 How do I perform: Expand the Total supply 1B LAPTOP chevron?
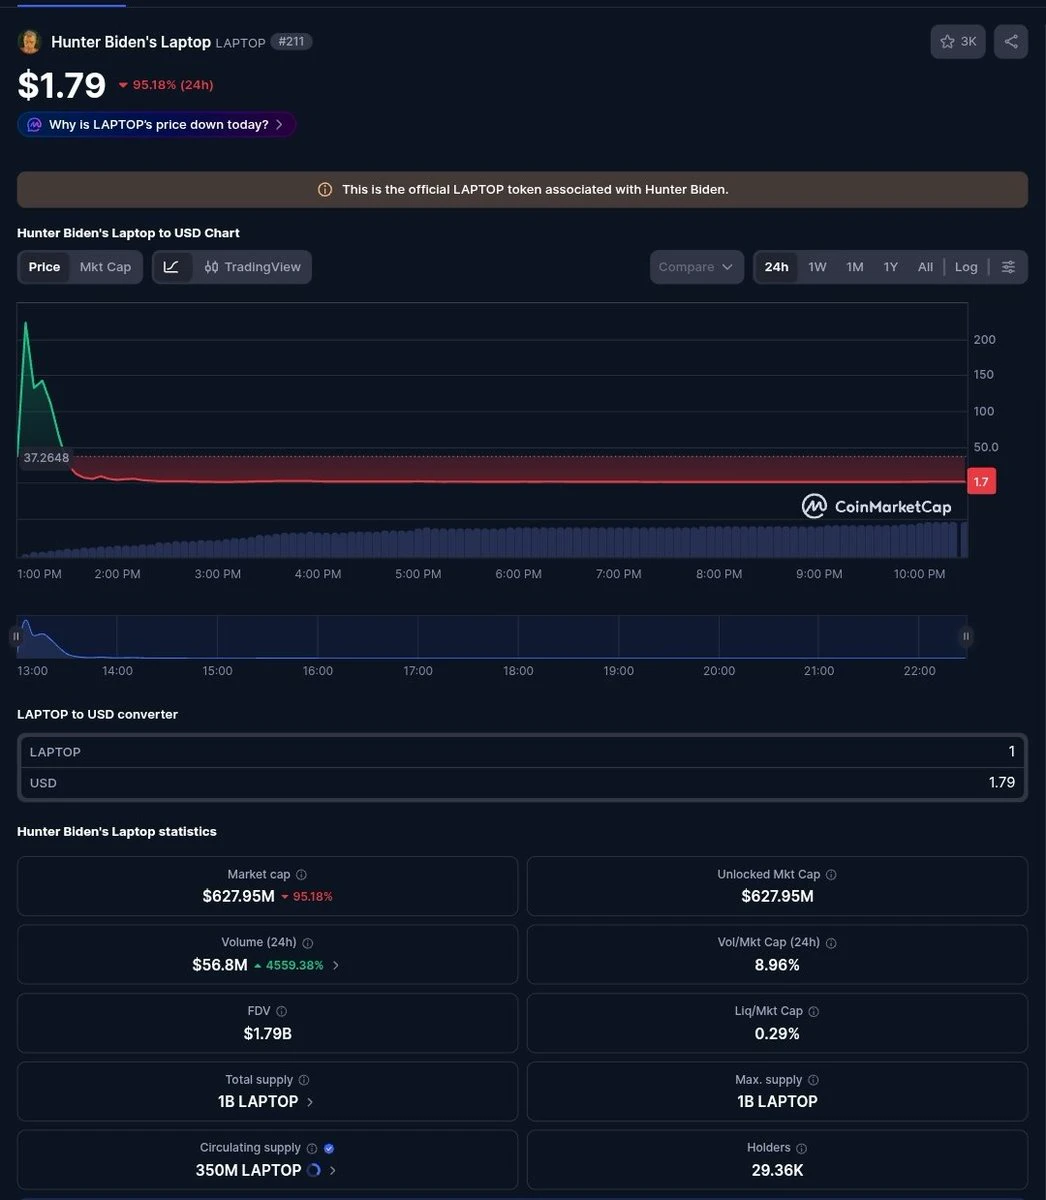[310, 1102]
